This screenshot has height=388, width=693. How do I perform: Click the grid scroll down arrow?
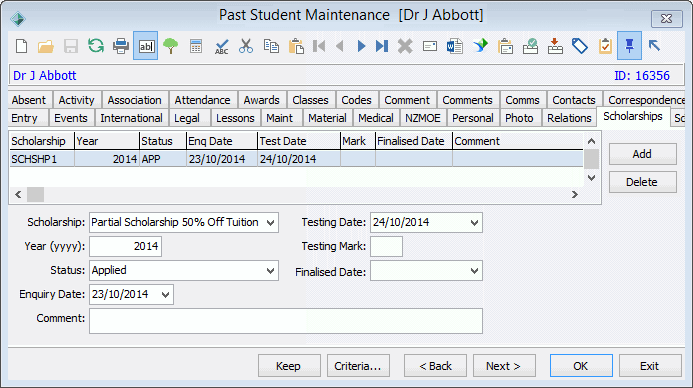(x=591, y=178)
